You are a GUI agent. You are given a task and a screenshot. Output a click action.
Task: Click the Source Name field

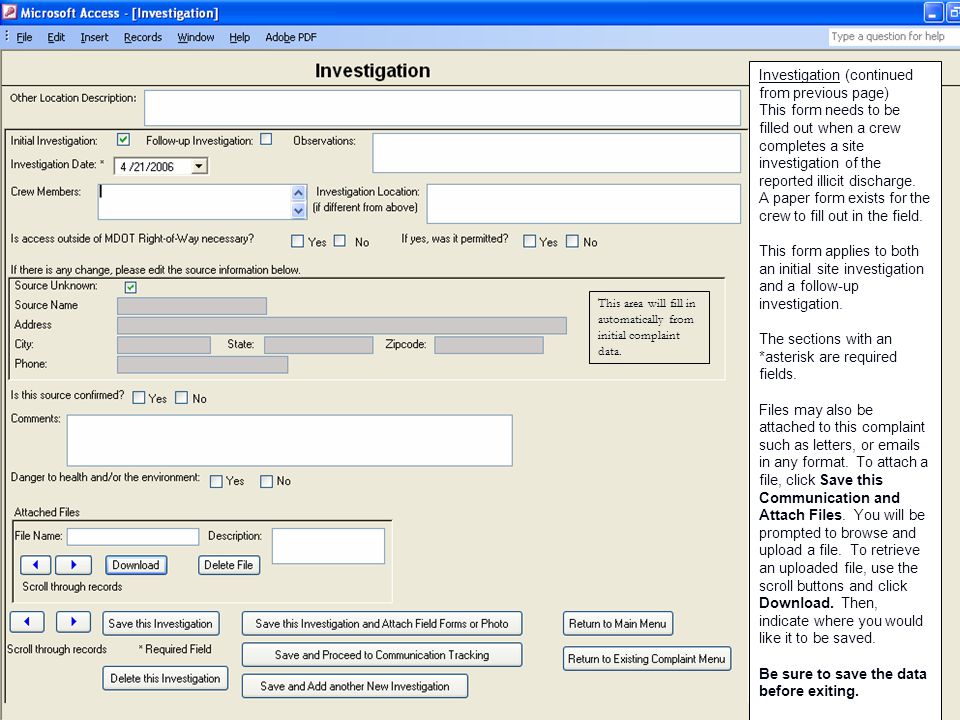192,306
